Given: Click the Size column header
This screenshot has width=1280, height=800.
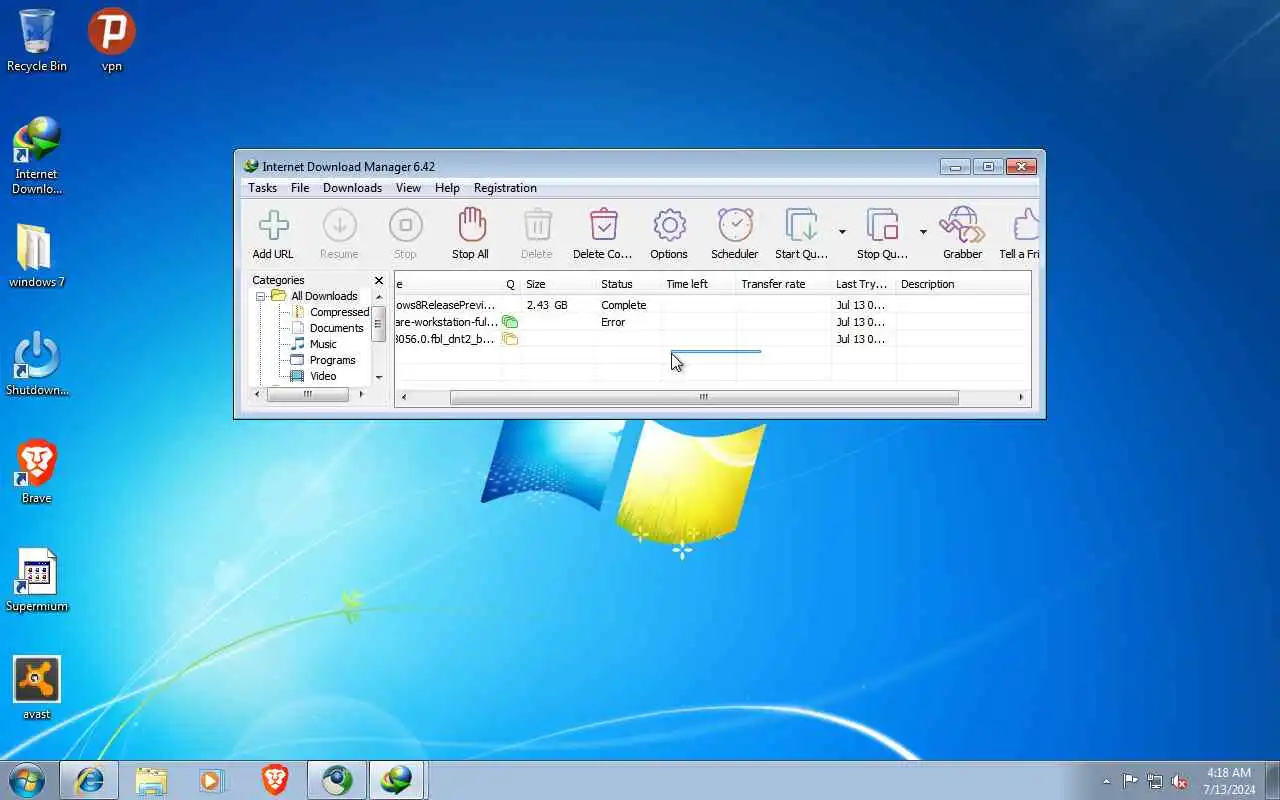Looking at the screenshot, I should pos(558,284).
